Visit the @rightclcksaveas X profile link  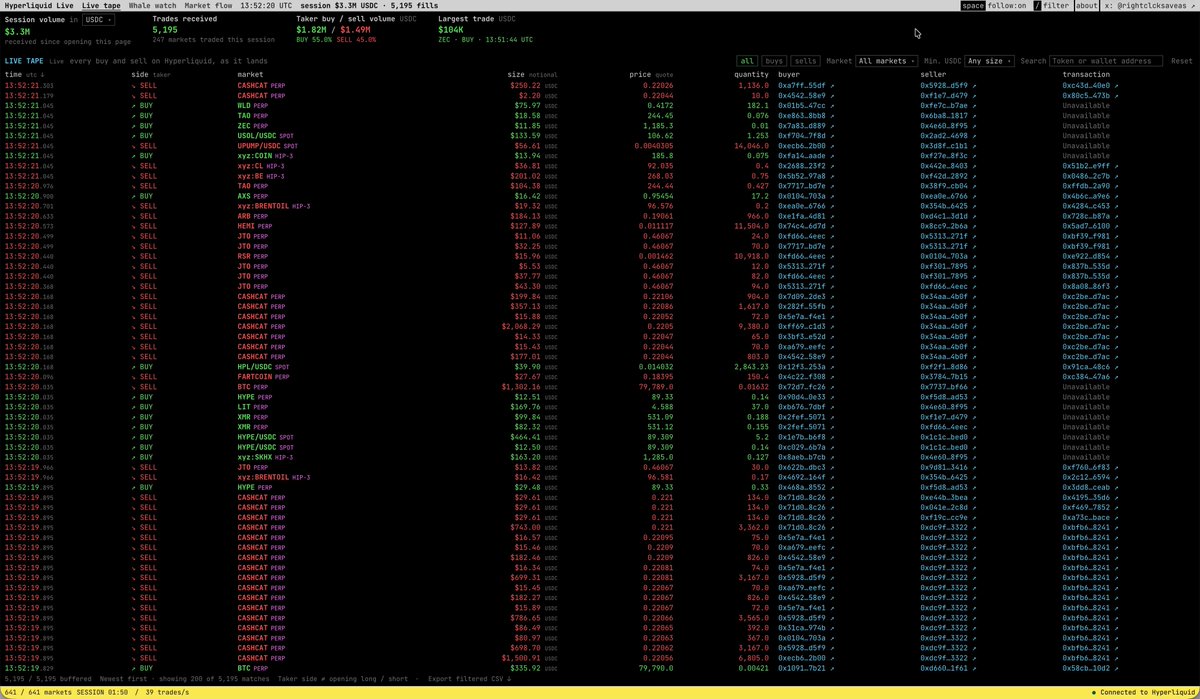click(1151, 6)
